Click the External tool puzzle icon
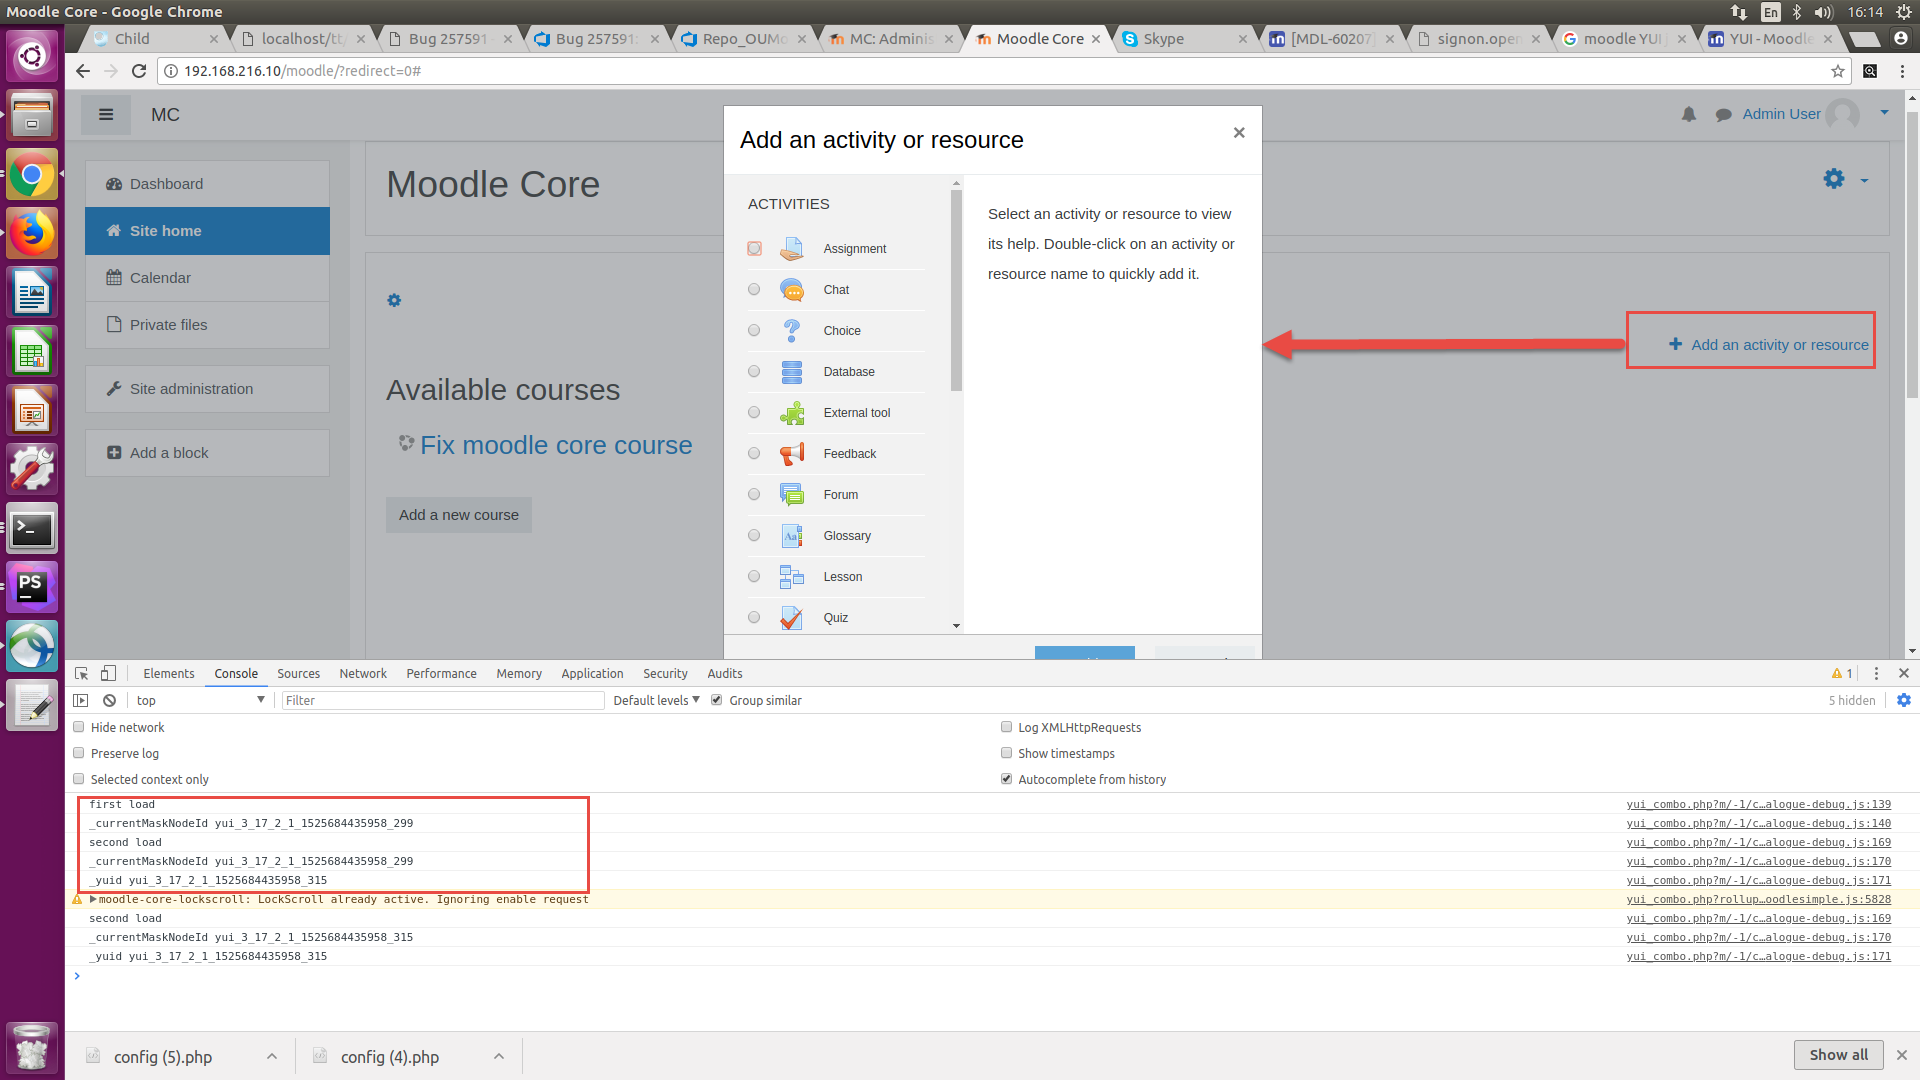The width and height of the screenshot is (1920, 1080). pos(792,413)
